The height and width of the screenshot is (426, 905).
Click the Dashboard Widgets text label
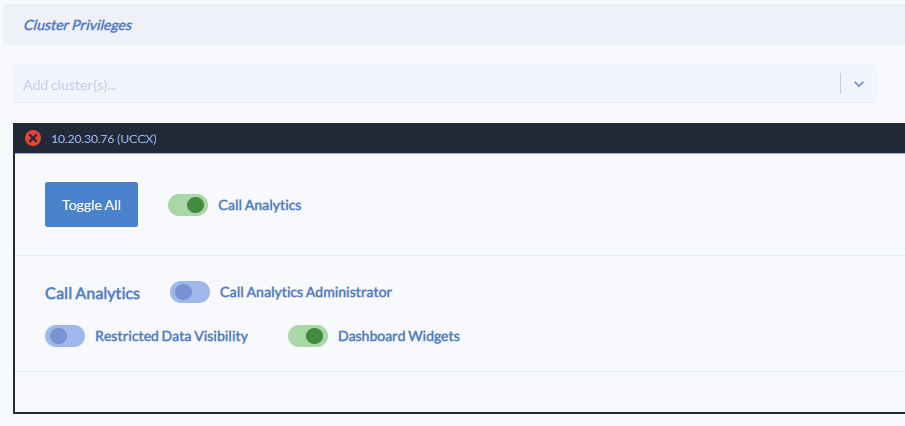pyautogui.click(x=399, y=336)
